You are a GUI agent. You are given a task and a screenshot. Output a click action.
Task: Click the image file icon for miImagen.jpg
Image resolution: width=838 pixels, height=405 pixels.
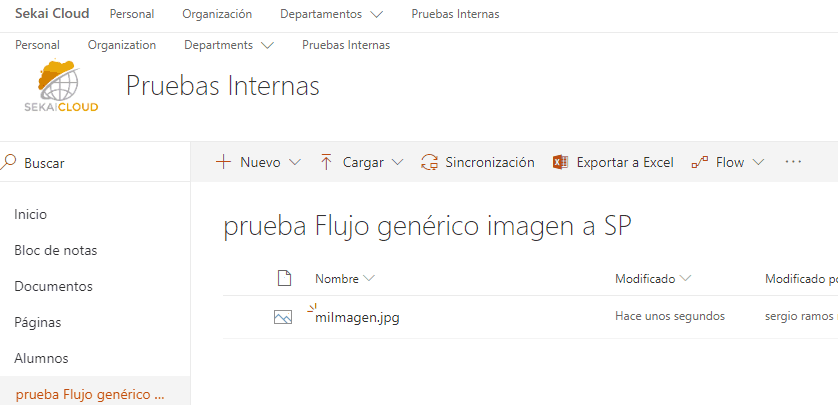283,317
